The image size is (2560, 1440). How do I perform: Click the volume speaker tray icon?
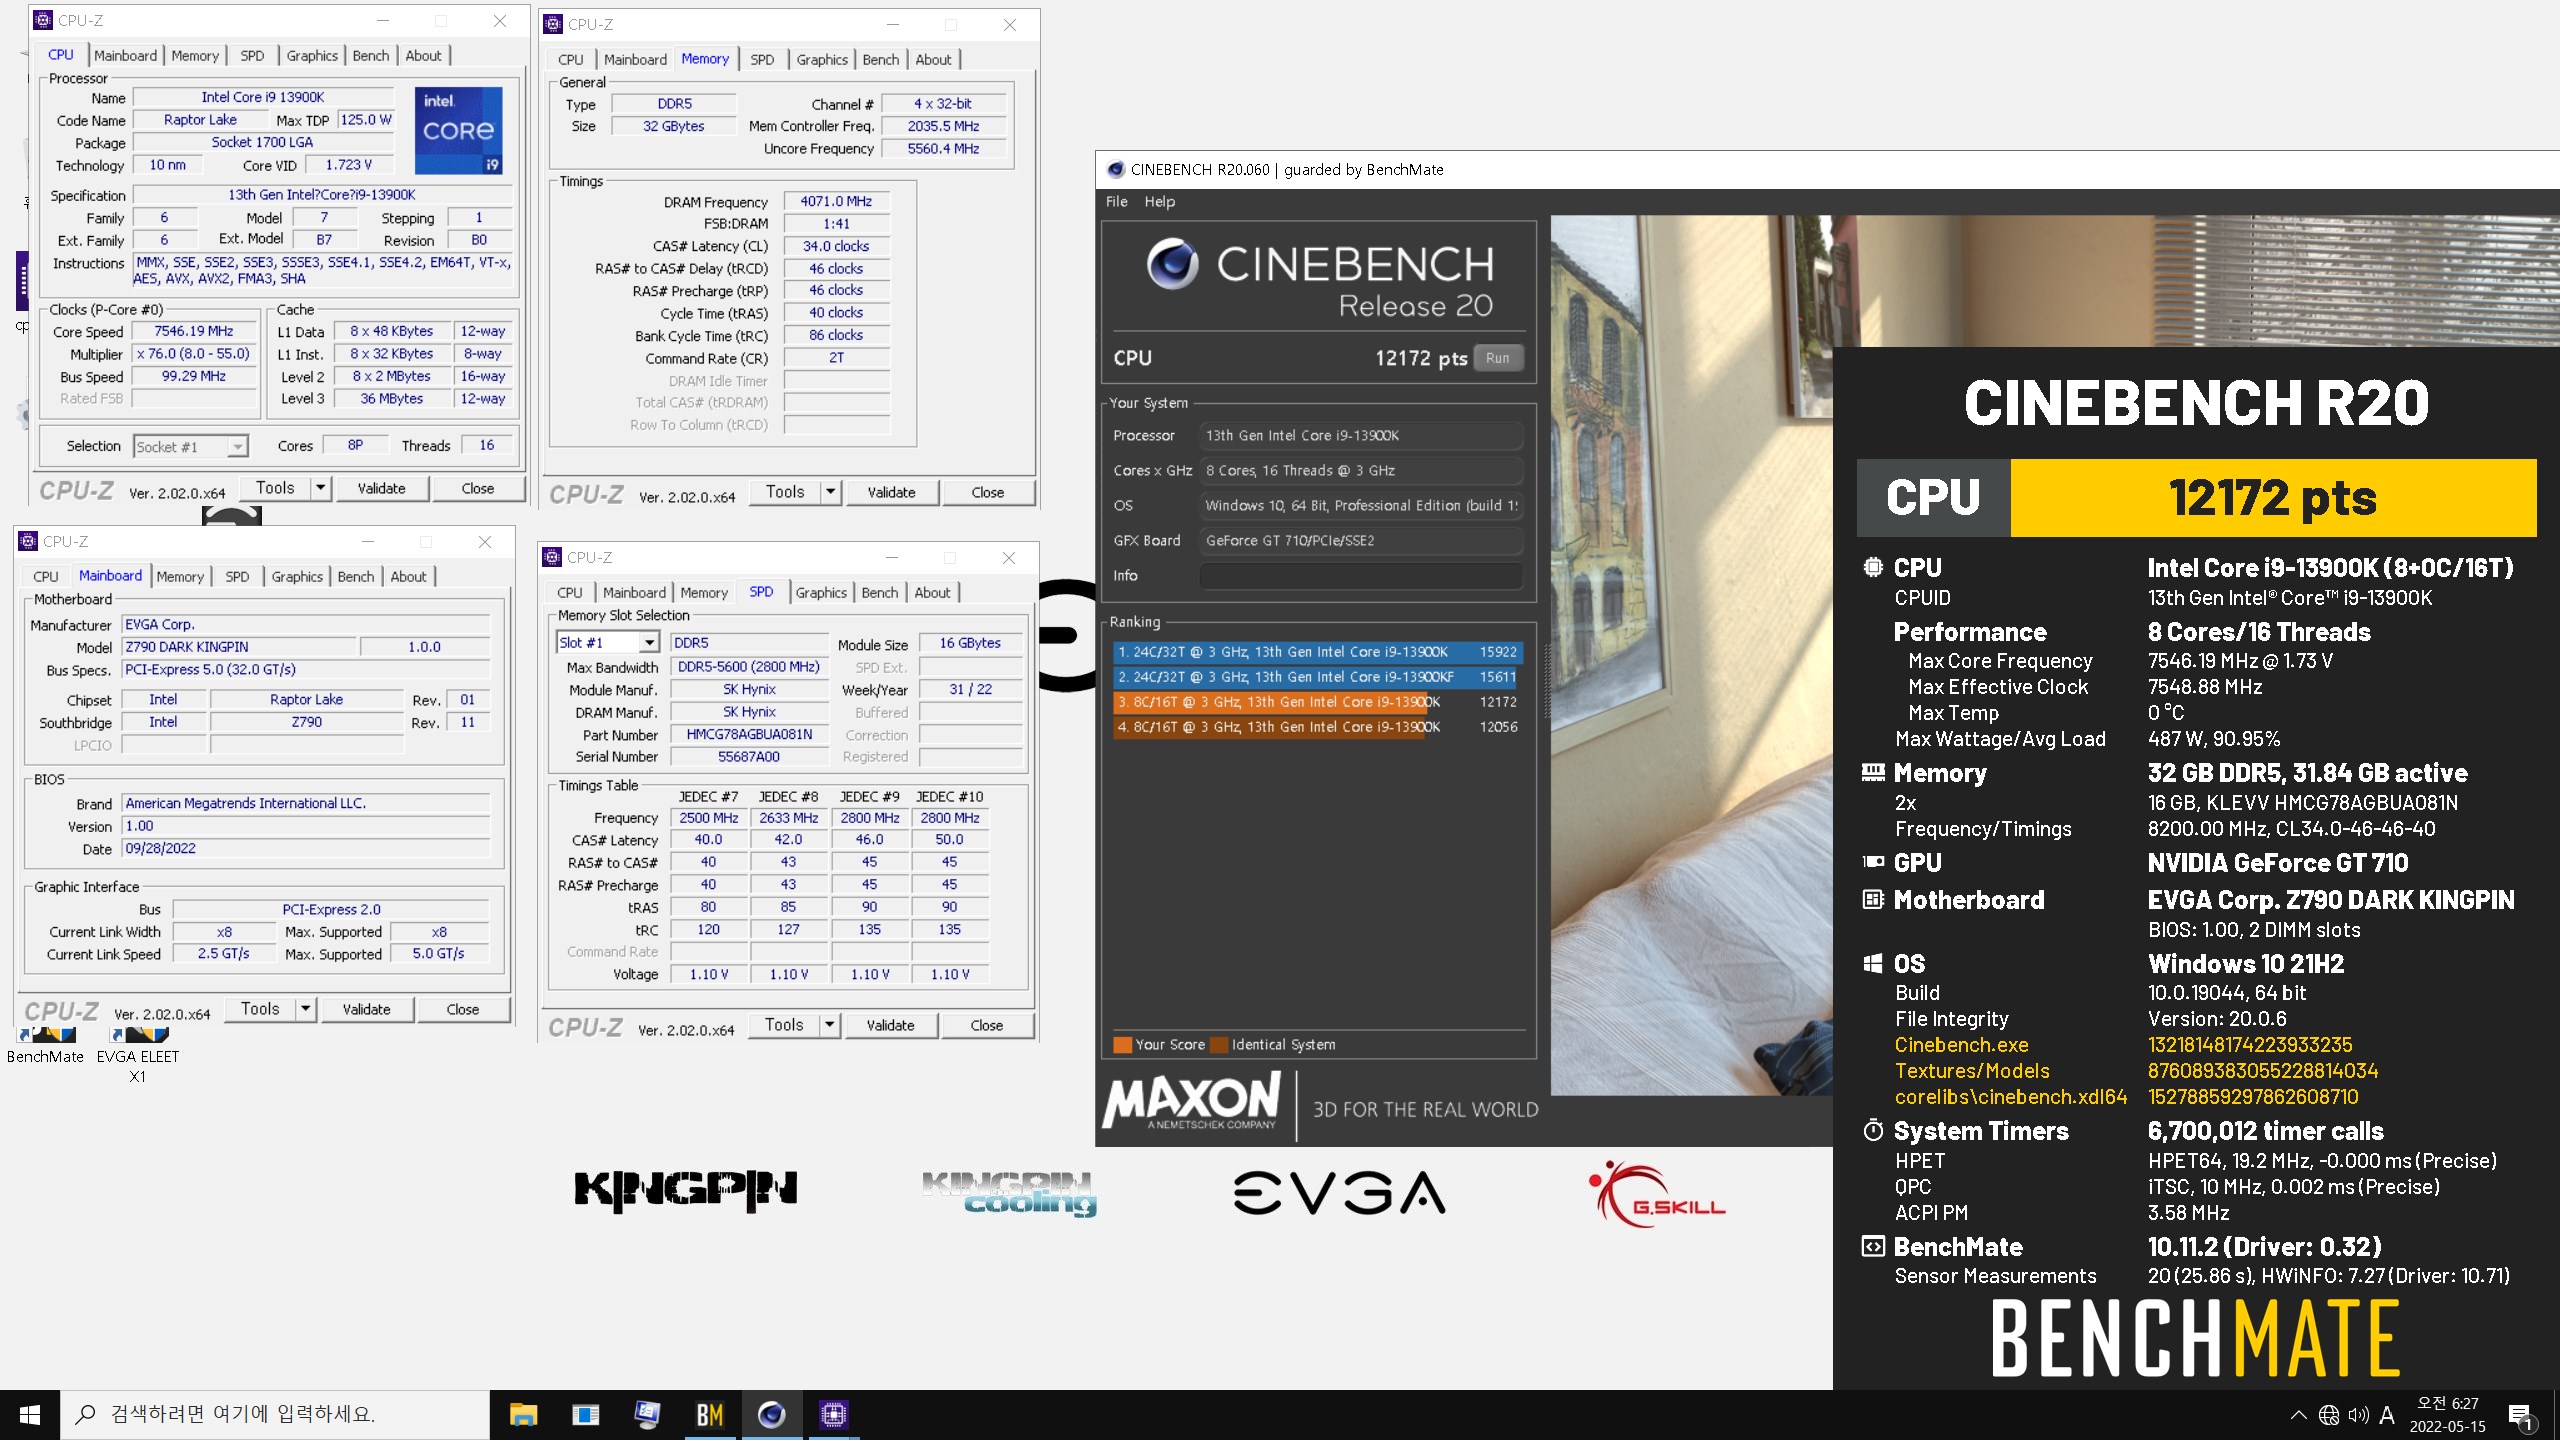coord(2359,1415)
